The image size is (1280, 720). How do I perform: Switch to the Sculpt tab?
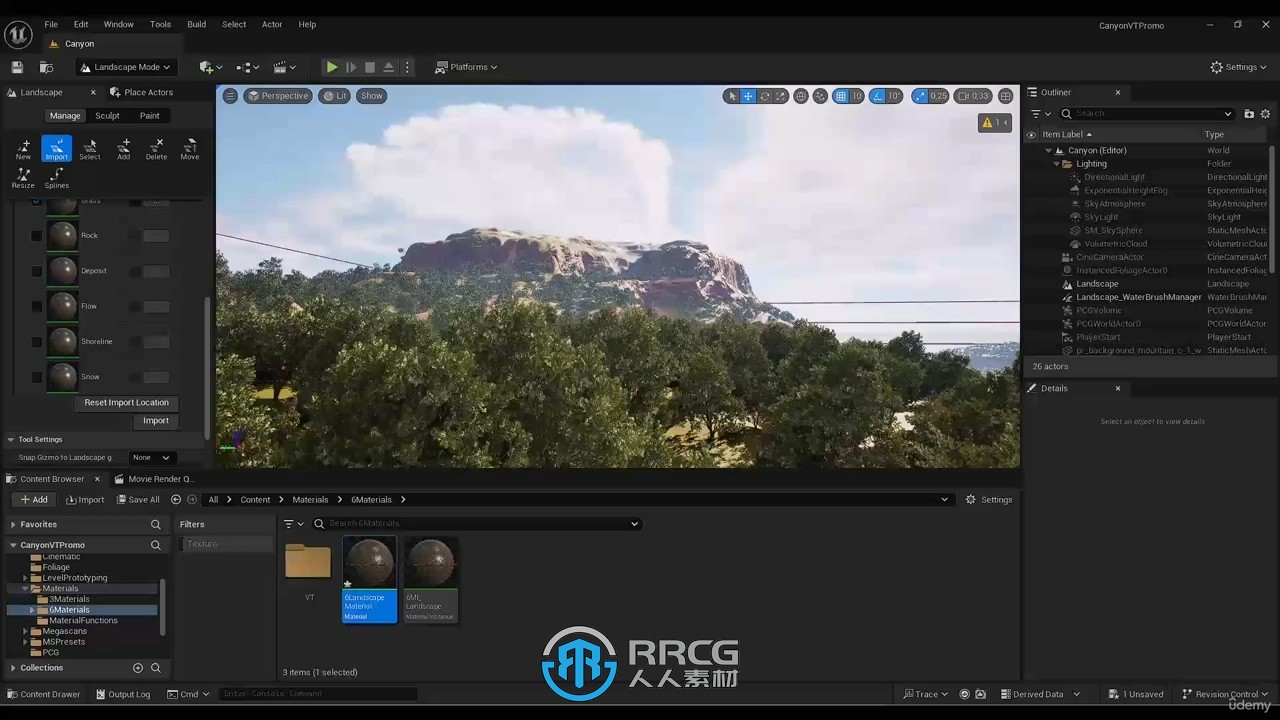(107, 116)
